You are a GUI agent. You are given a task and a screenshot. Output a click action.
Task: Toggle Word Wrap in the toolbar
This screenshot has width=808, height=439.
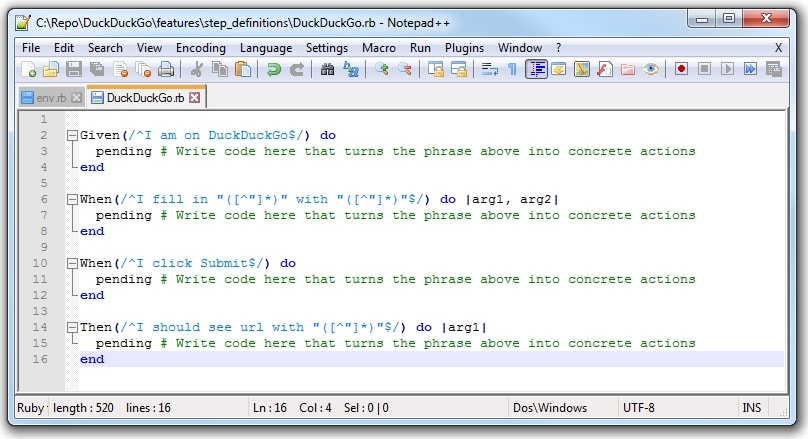click(489, 69)
